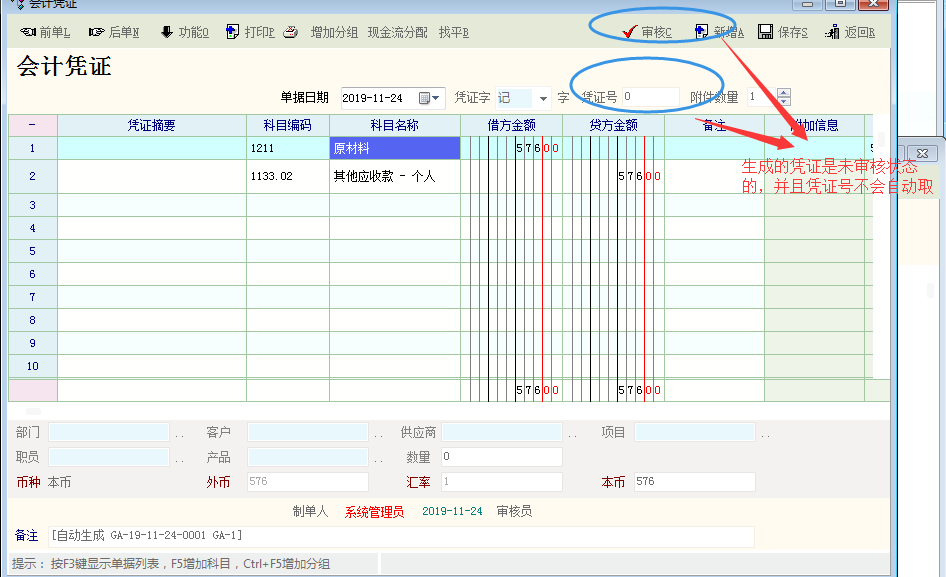Click the 找平 balance button
This screenshot has height=577, width=946.
[x=453, y=33]
